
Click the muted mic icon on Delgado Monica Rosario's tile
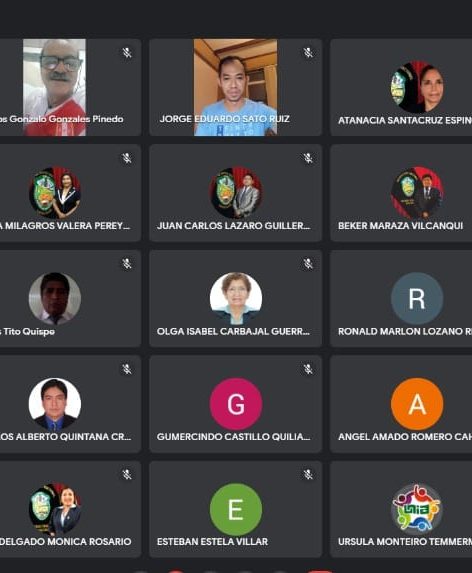(x=127, y=474)
